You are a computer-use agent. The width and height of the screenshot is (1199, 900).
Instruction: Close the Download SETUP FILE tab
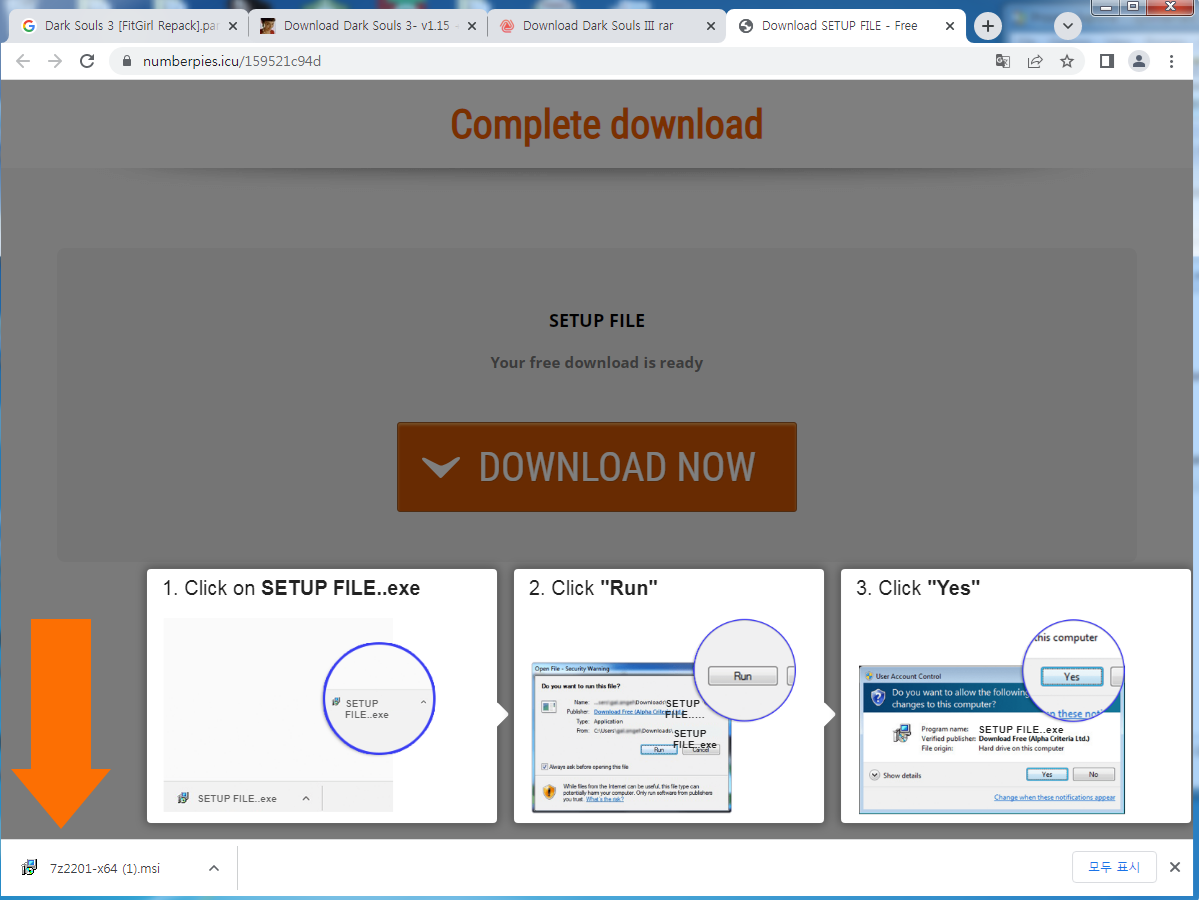click(948, 26)
